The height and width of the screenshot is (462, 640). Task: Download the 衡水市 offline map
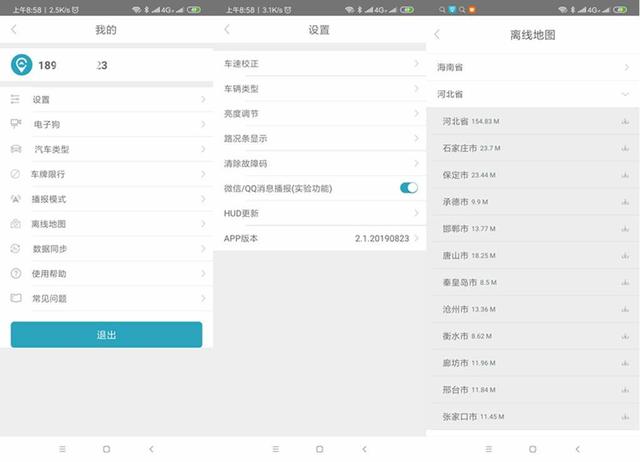[625, 336]
